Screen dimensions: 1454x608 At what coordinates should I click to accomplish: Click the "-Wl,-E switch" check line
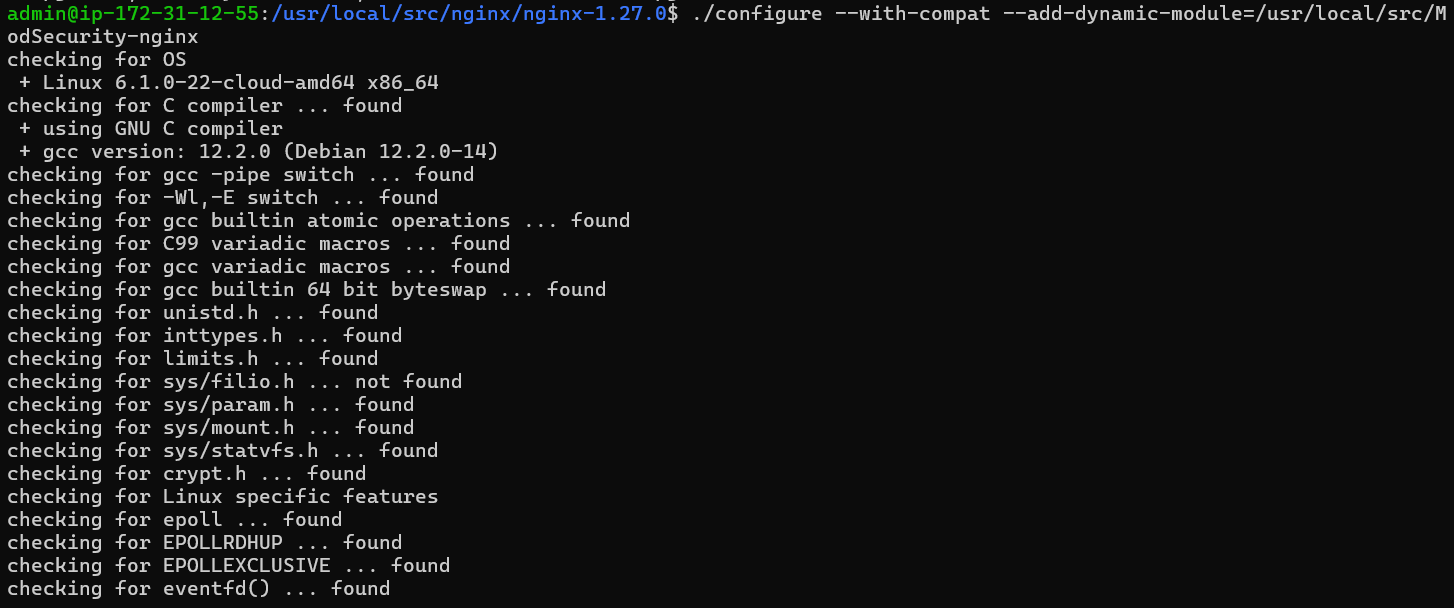(x=222, y=198)
